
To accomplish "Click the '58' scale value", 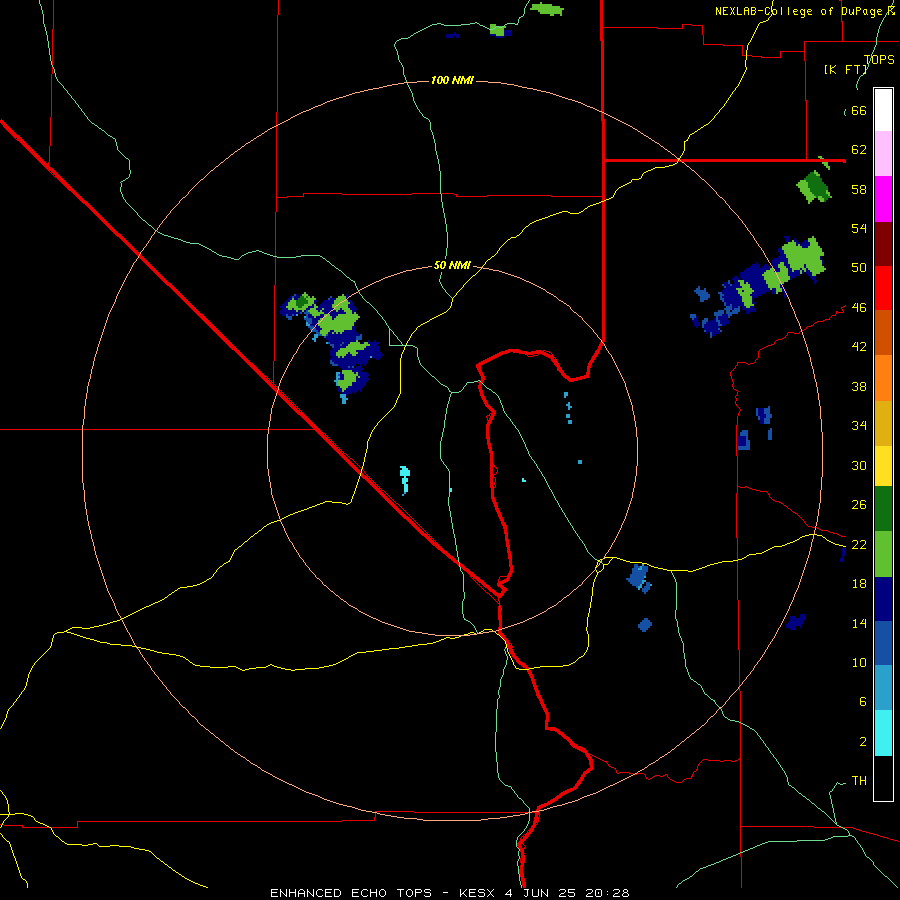I will point(859,189).
